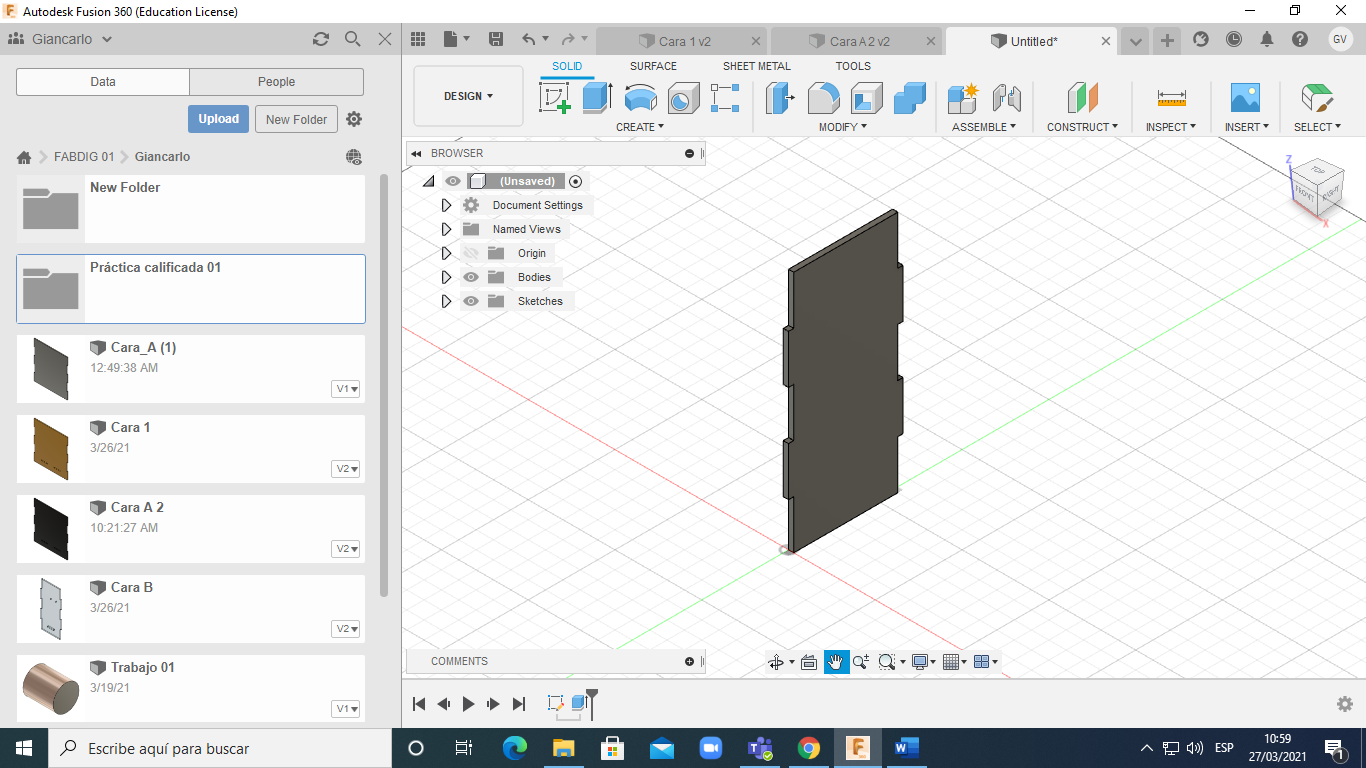Click the Joint tool in Assemble

coord(1006,98)
